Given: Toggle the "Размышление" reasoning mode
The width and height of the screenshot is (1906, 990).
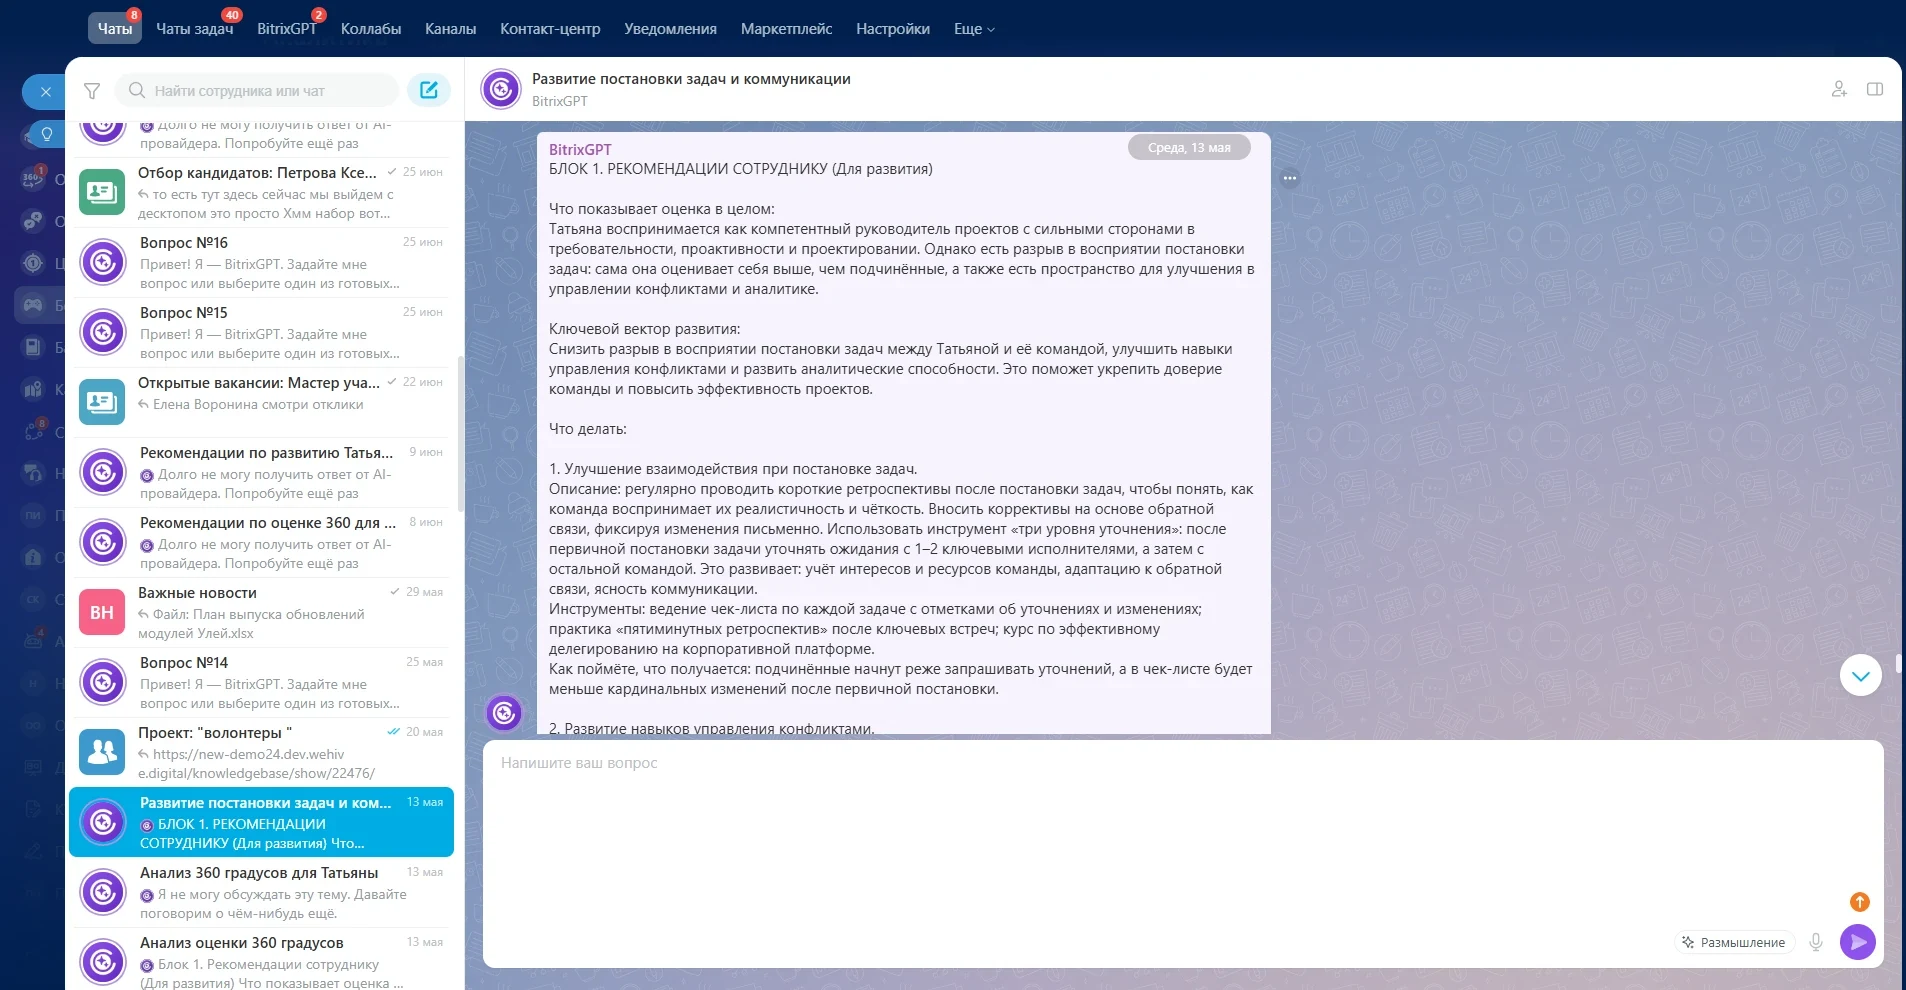Looking at the screenshot, I should click(1734, 942).
